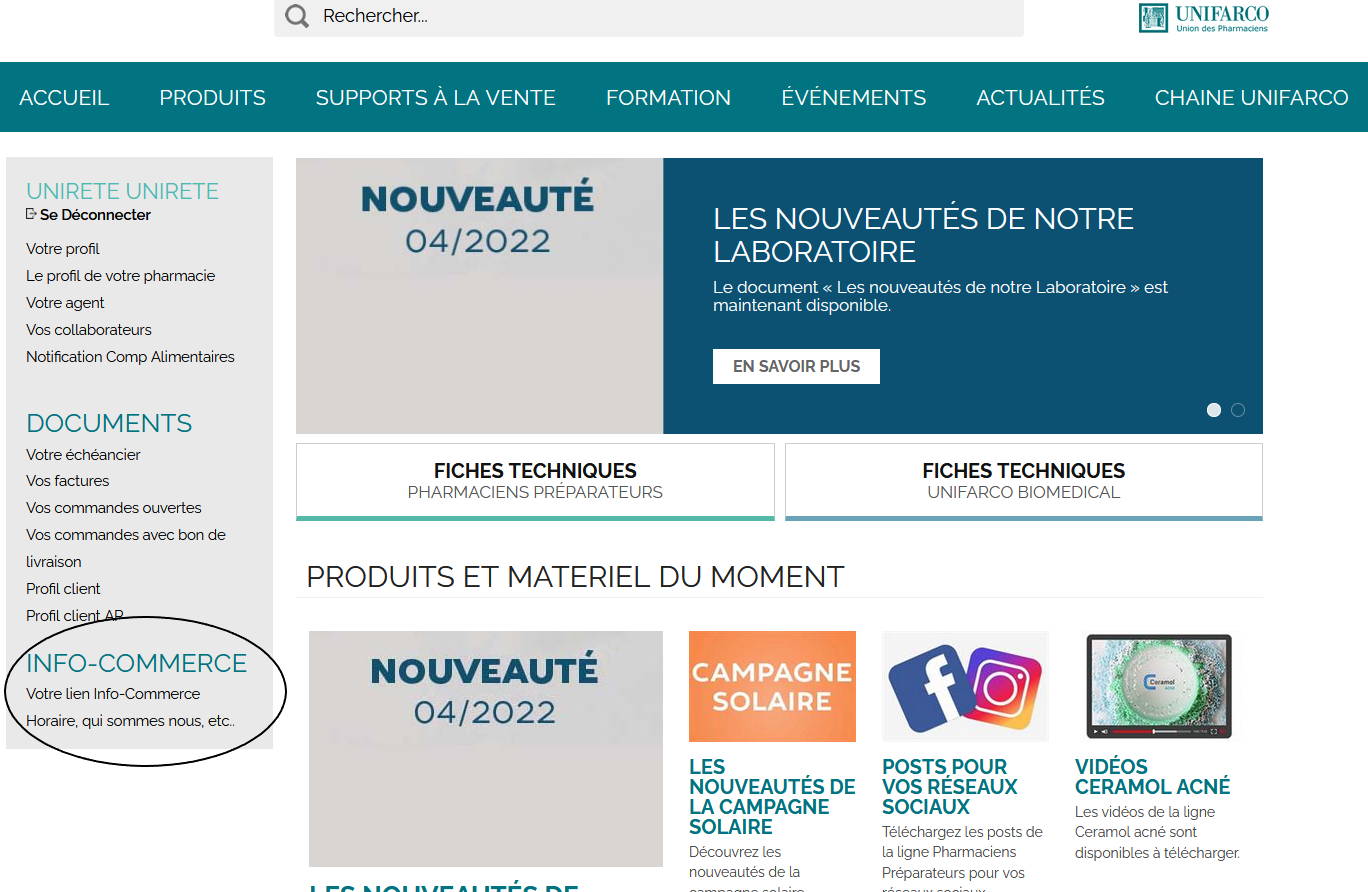Click the Facebook Instagram posts thumbnail
The width and height of the screenshot is (1368, 892).
coord(965,686)
